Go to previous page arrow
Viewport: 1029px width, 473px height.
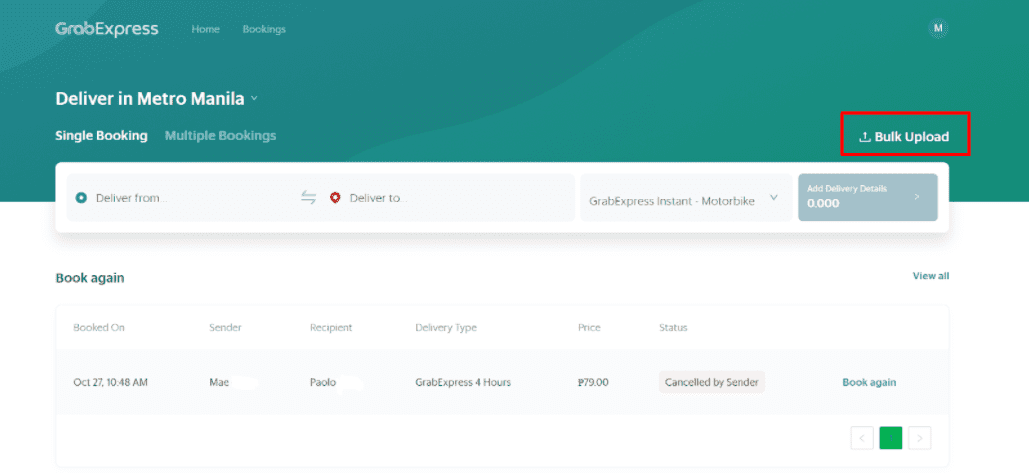[862, 438]
